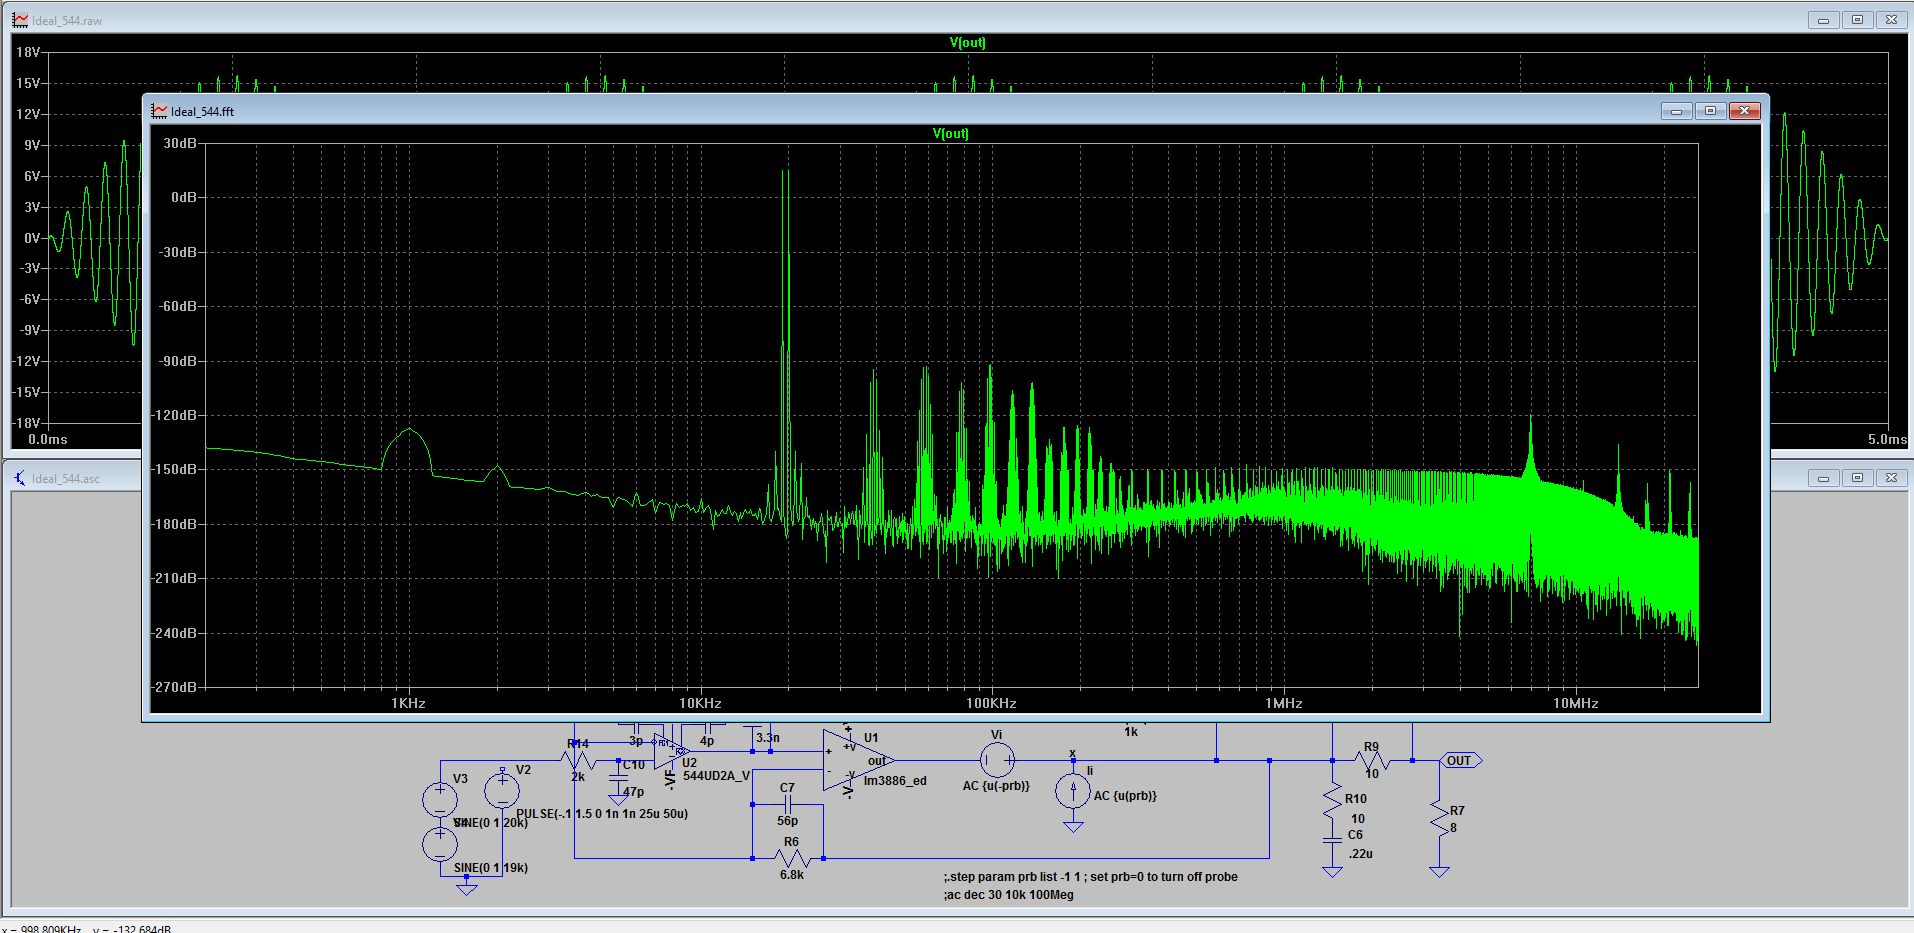Maximize the Ideal_544.raw window
The width and height of the screenshot is (1914, 933).
(x=1858, y=20)
